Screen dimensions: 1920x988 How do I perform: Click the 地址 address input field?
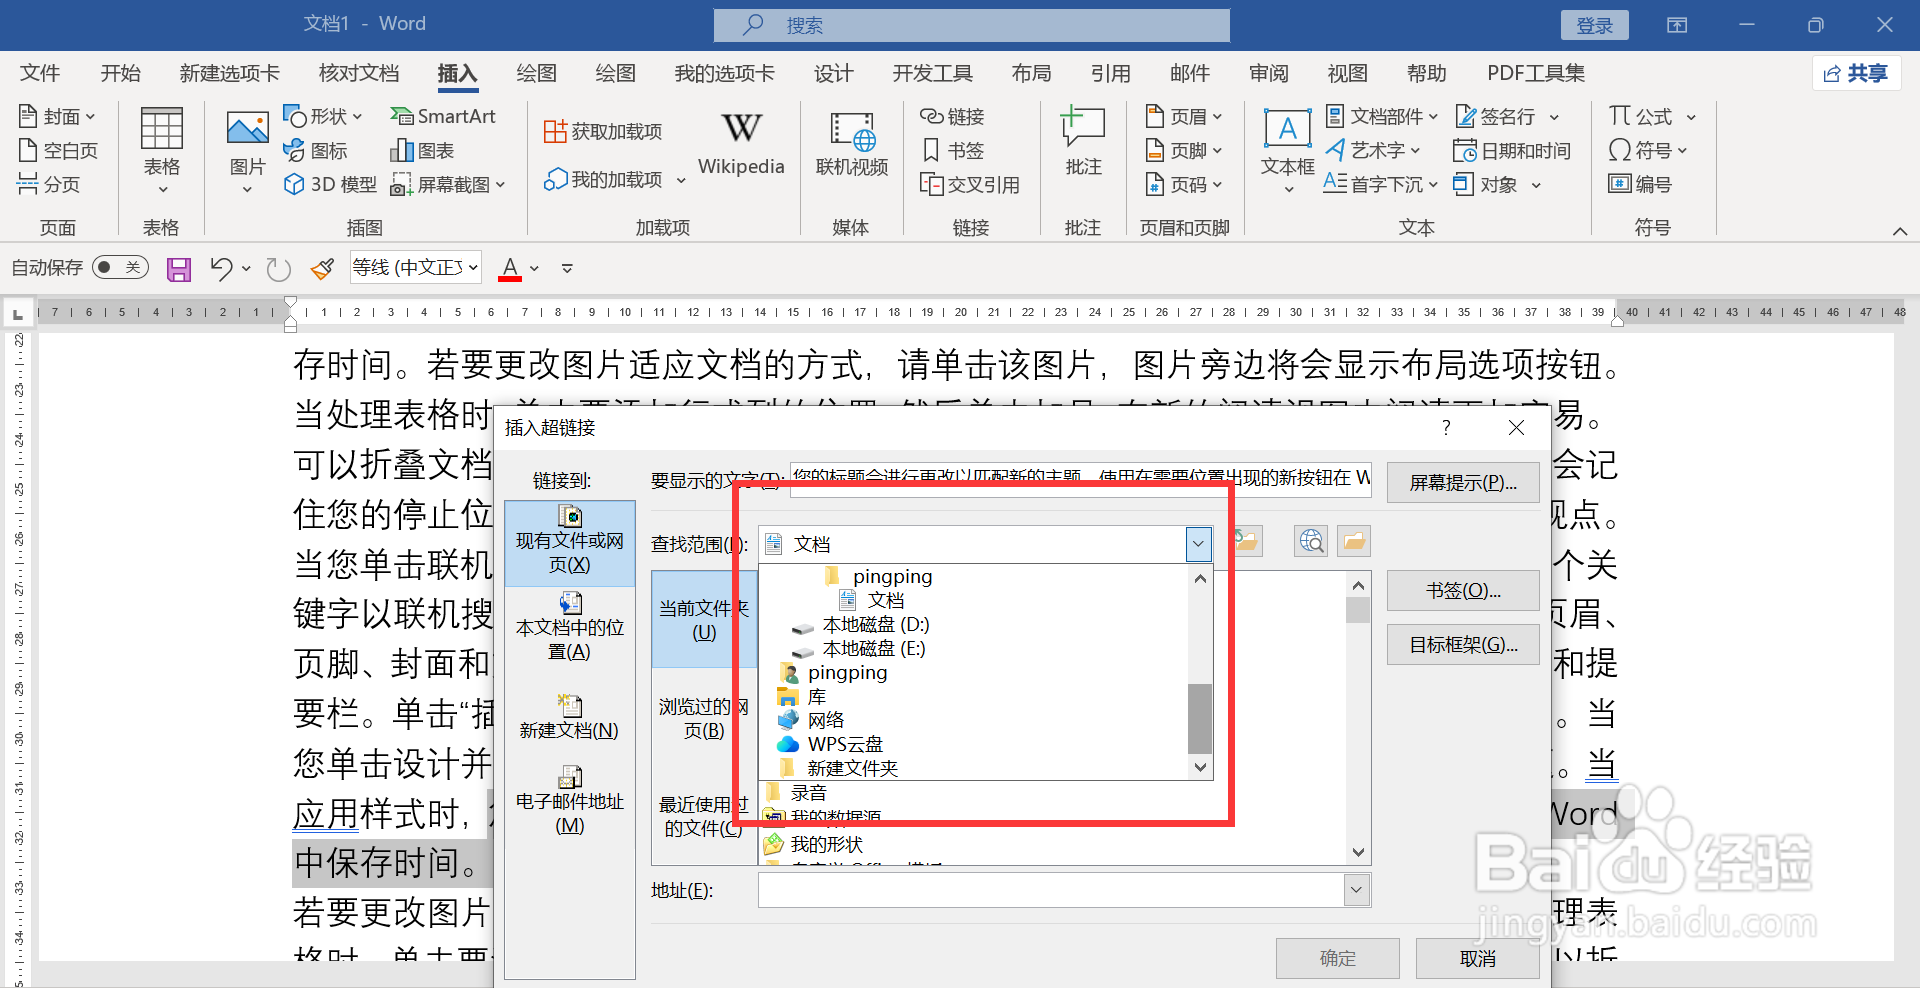pyautogui.click(x=1051, y=890)
